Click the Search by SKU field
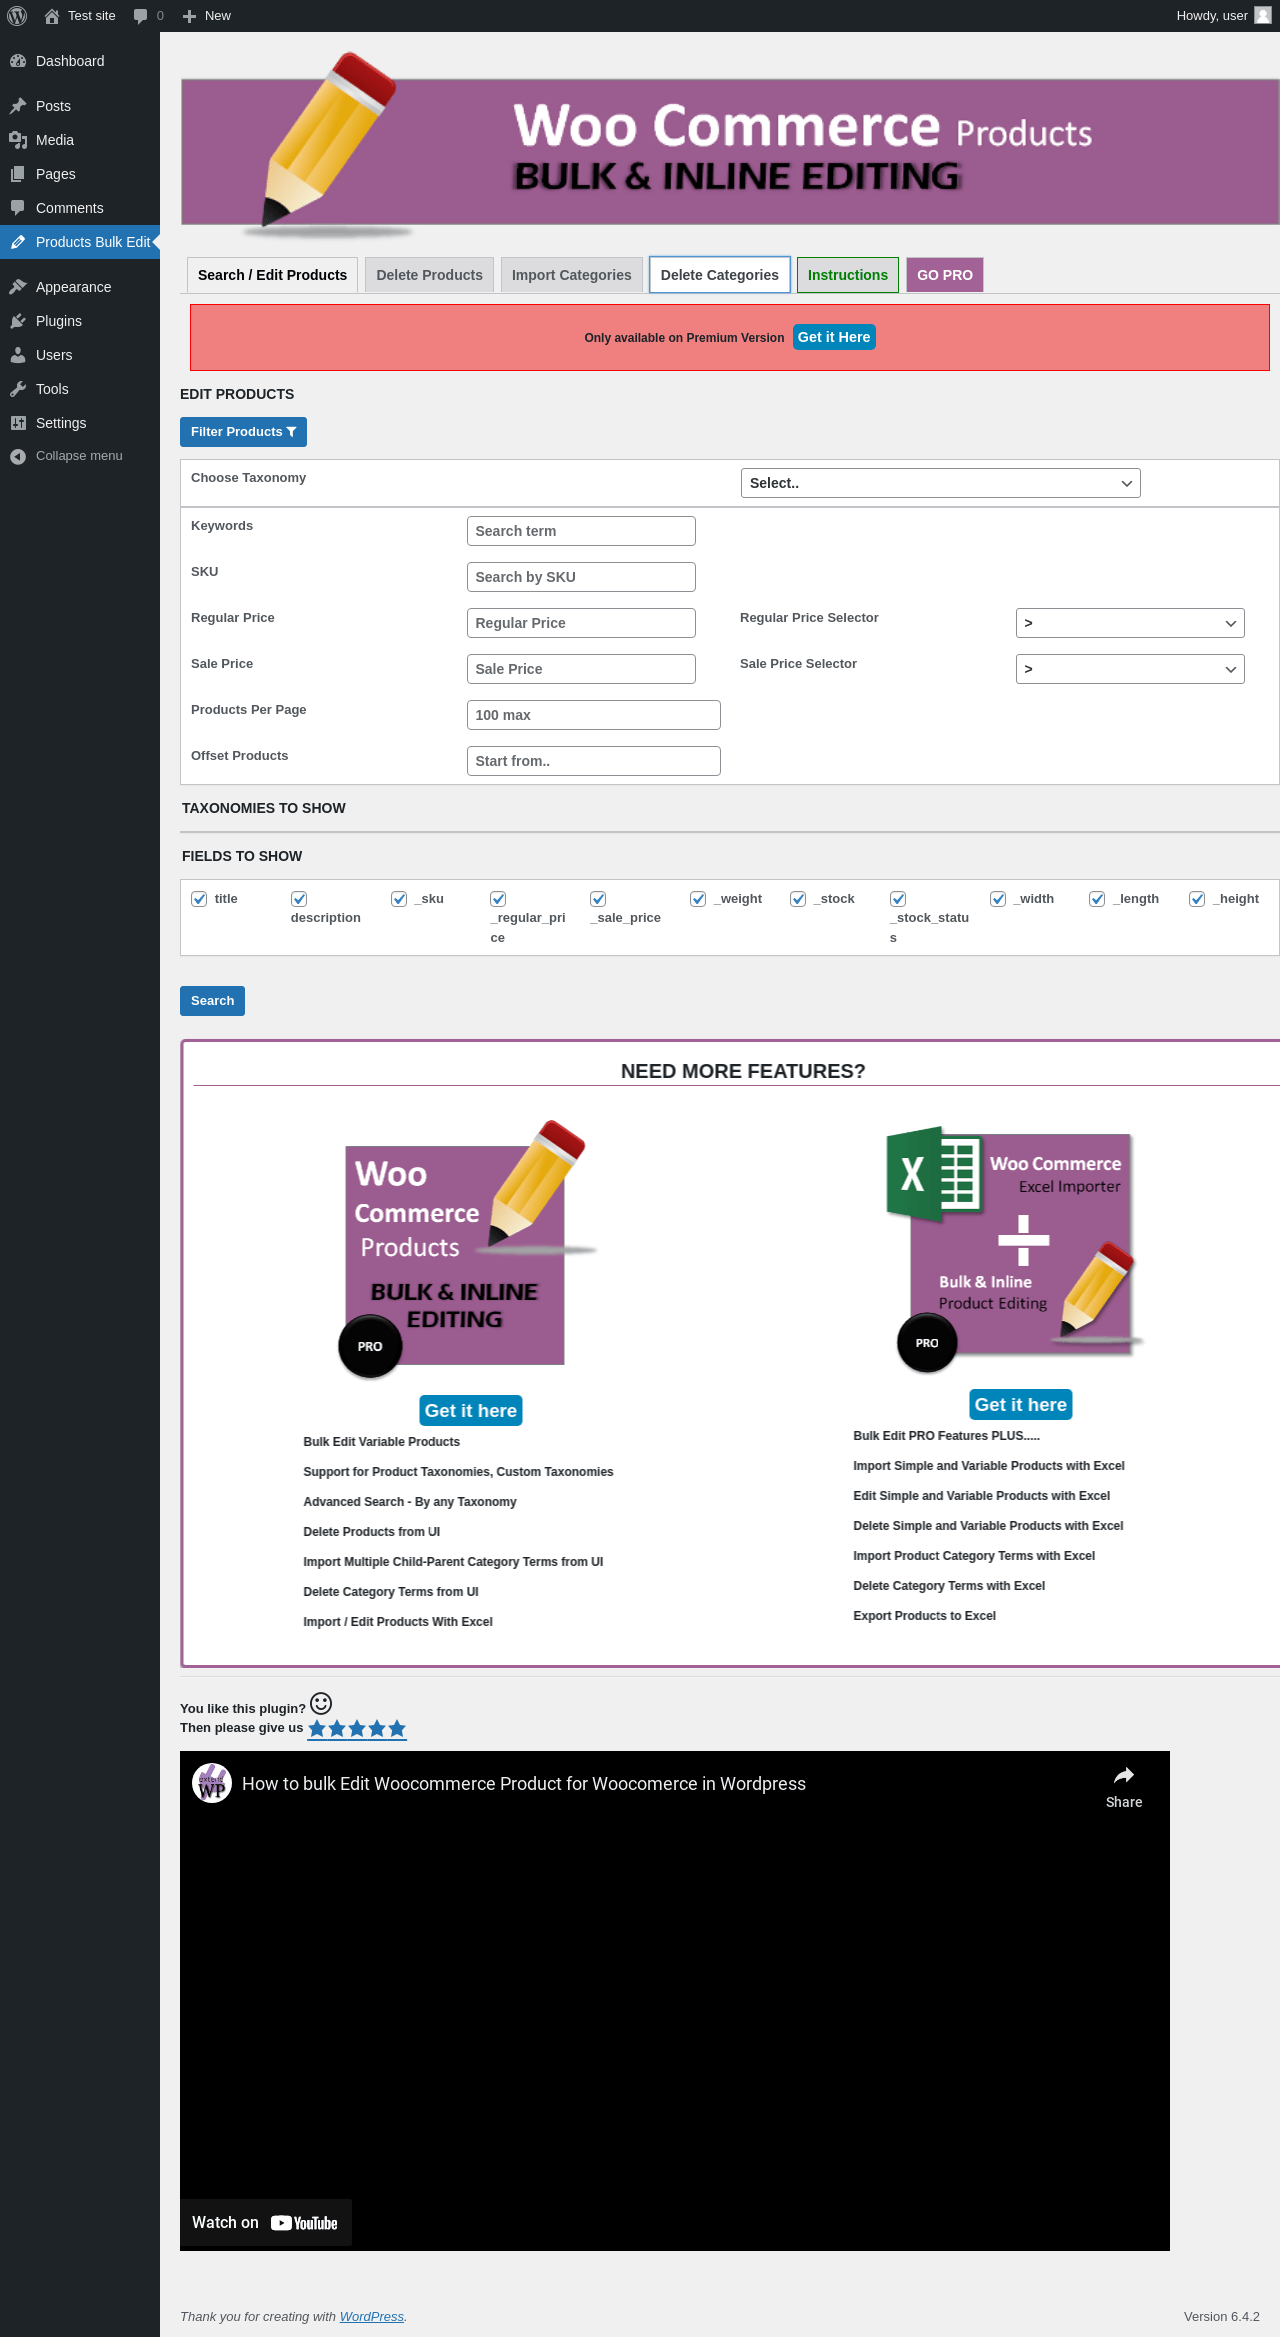Image resolution: width=1280 pixels, height=2337 pixels. [581, 577]
